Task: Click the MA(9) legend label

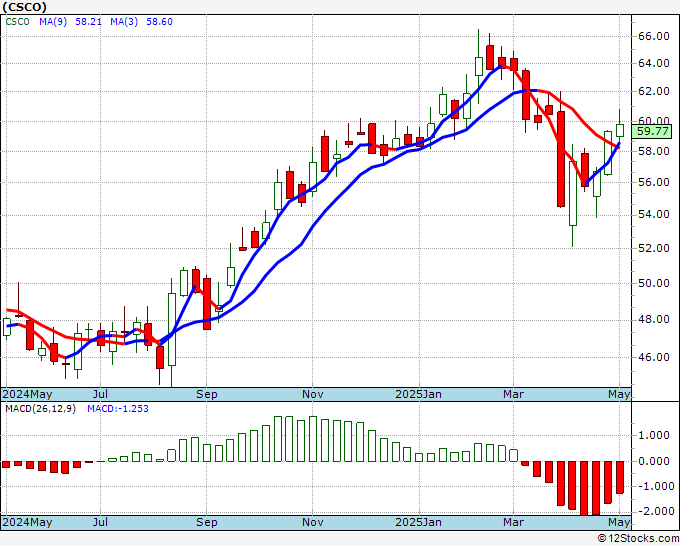Action: coord(53,22)
